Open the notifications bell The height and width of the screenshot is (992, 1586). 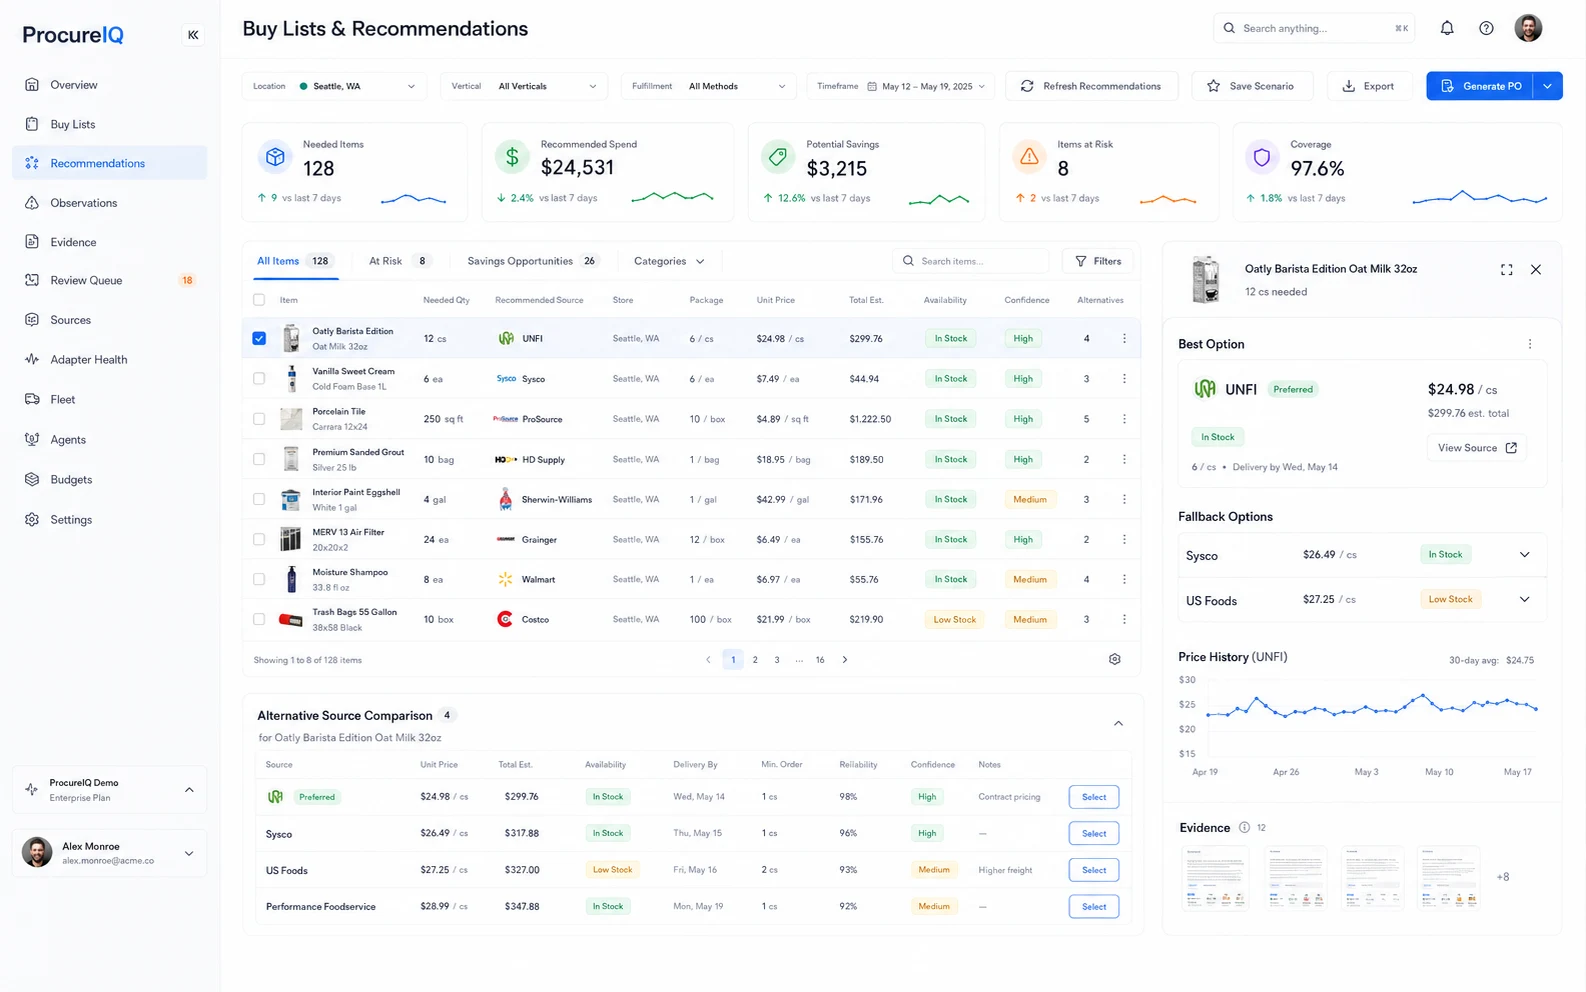coord(1447,28)
